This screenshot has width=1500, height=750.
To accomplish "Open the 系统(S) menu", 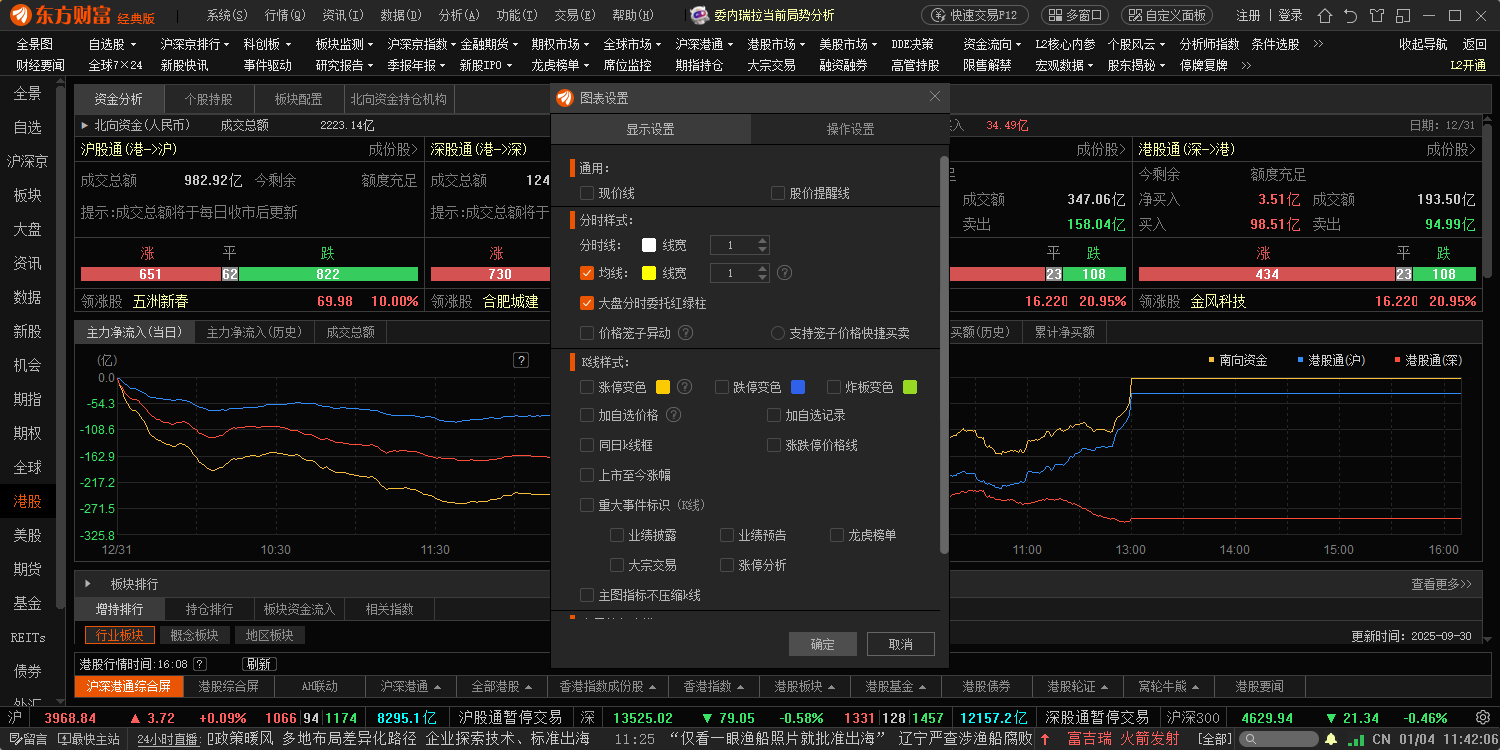I will coord(227,15).
